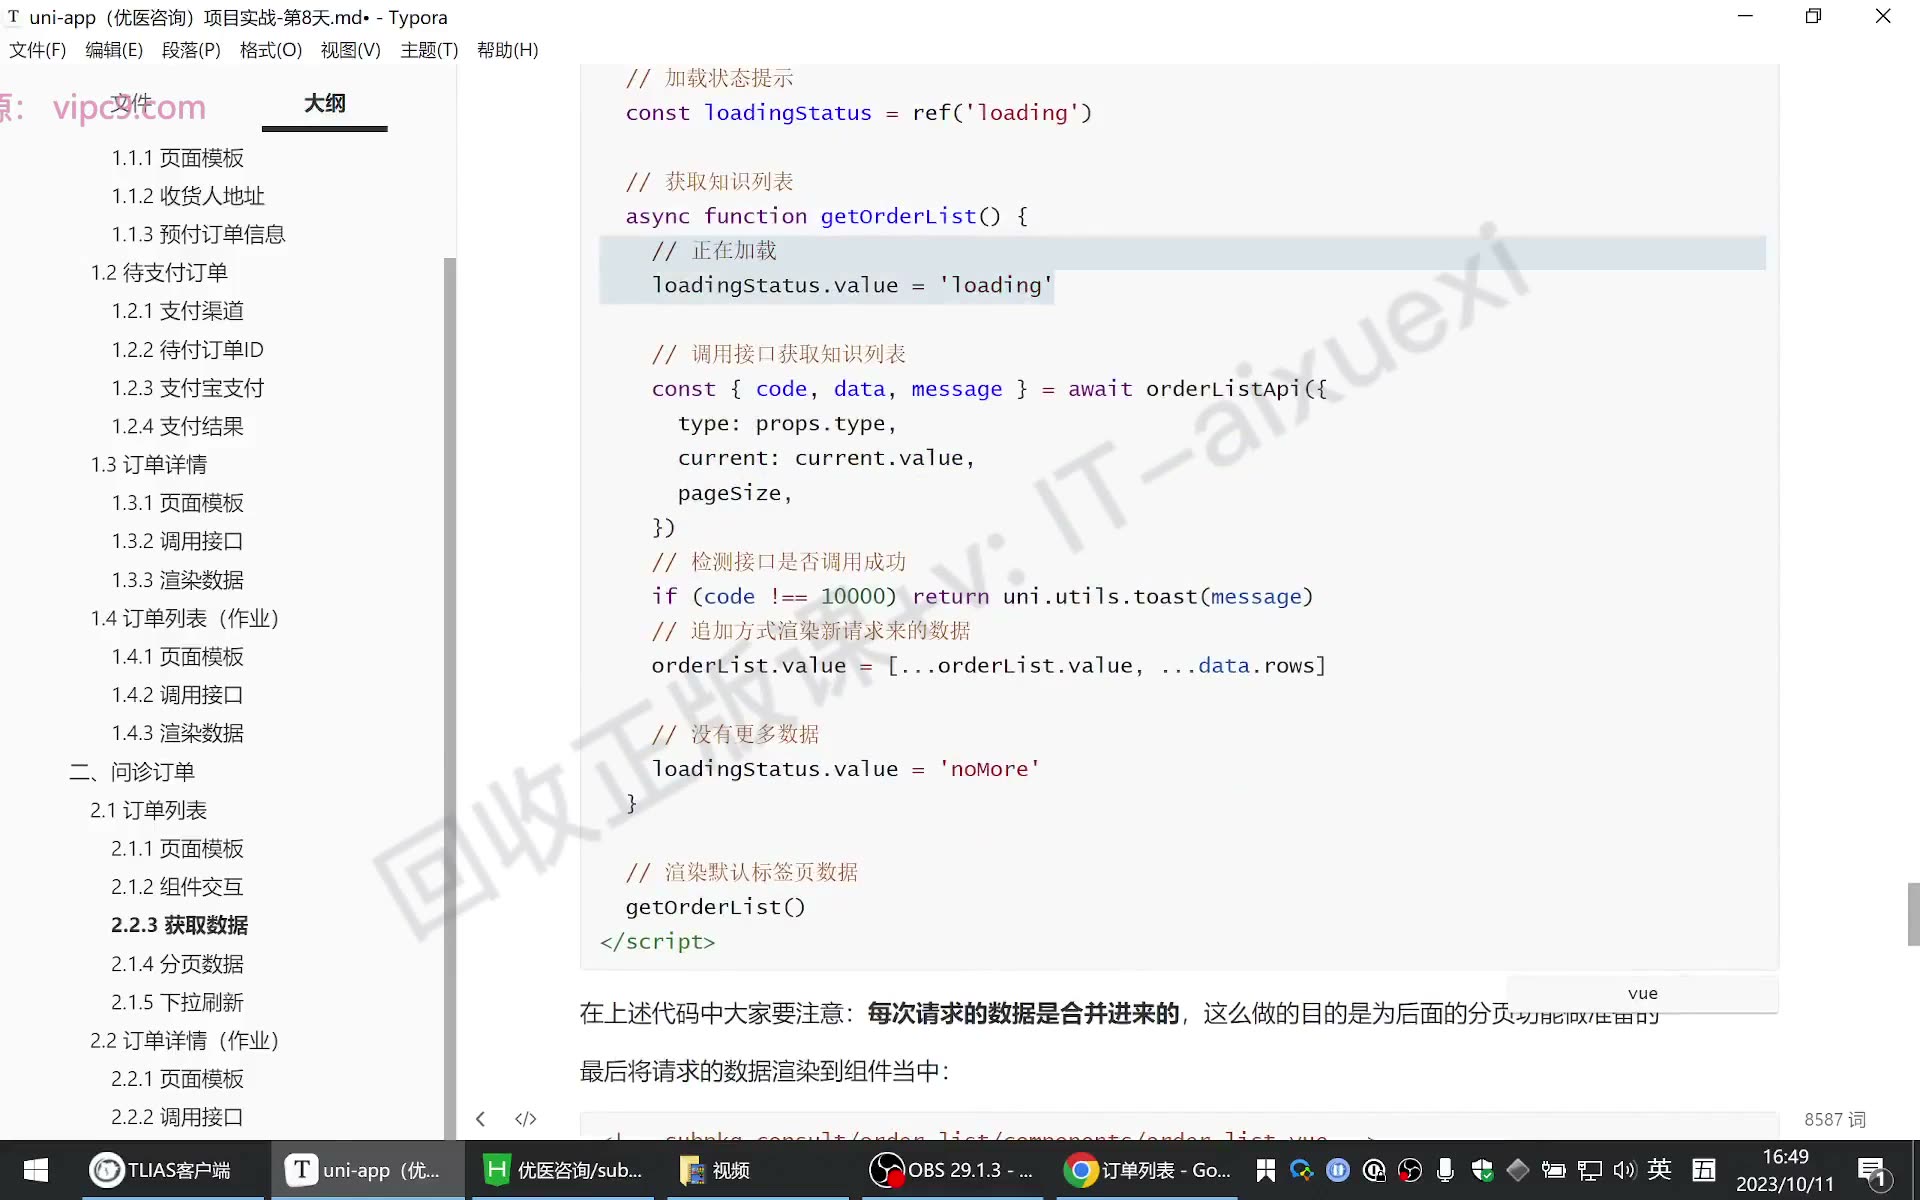Open 格式(O) menu
Viewport: 1920px width, 1200px height.
[x=271, y=50]
